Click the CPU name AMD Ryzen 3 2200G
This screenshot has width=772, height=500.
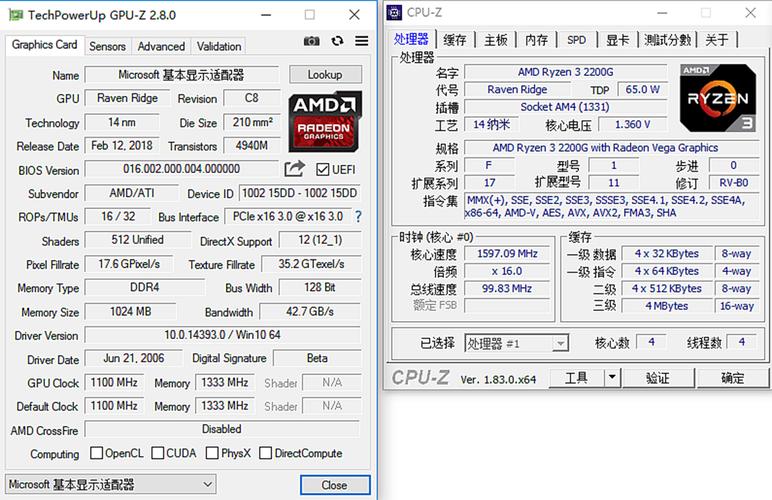click(565, 72)
